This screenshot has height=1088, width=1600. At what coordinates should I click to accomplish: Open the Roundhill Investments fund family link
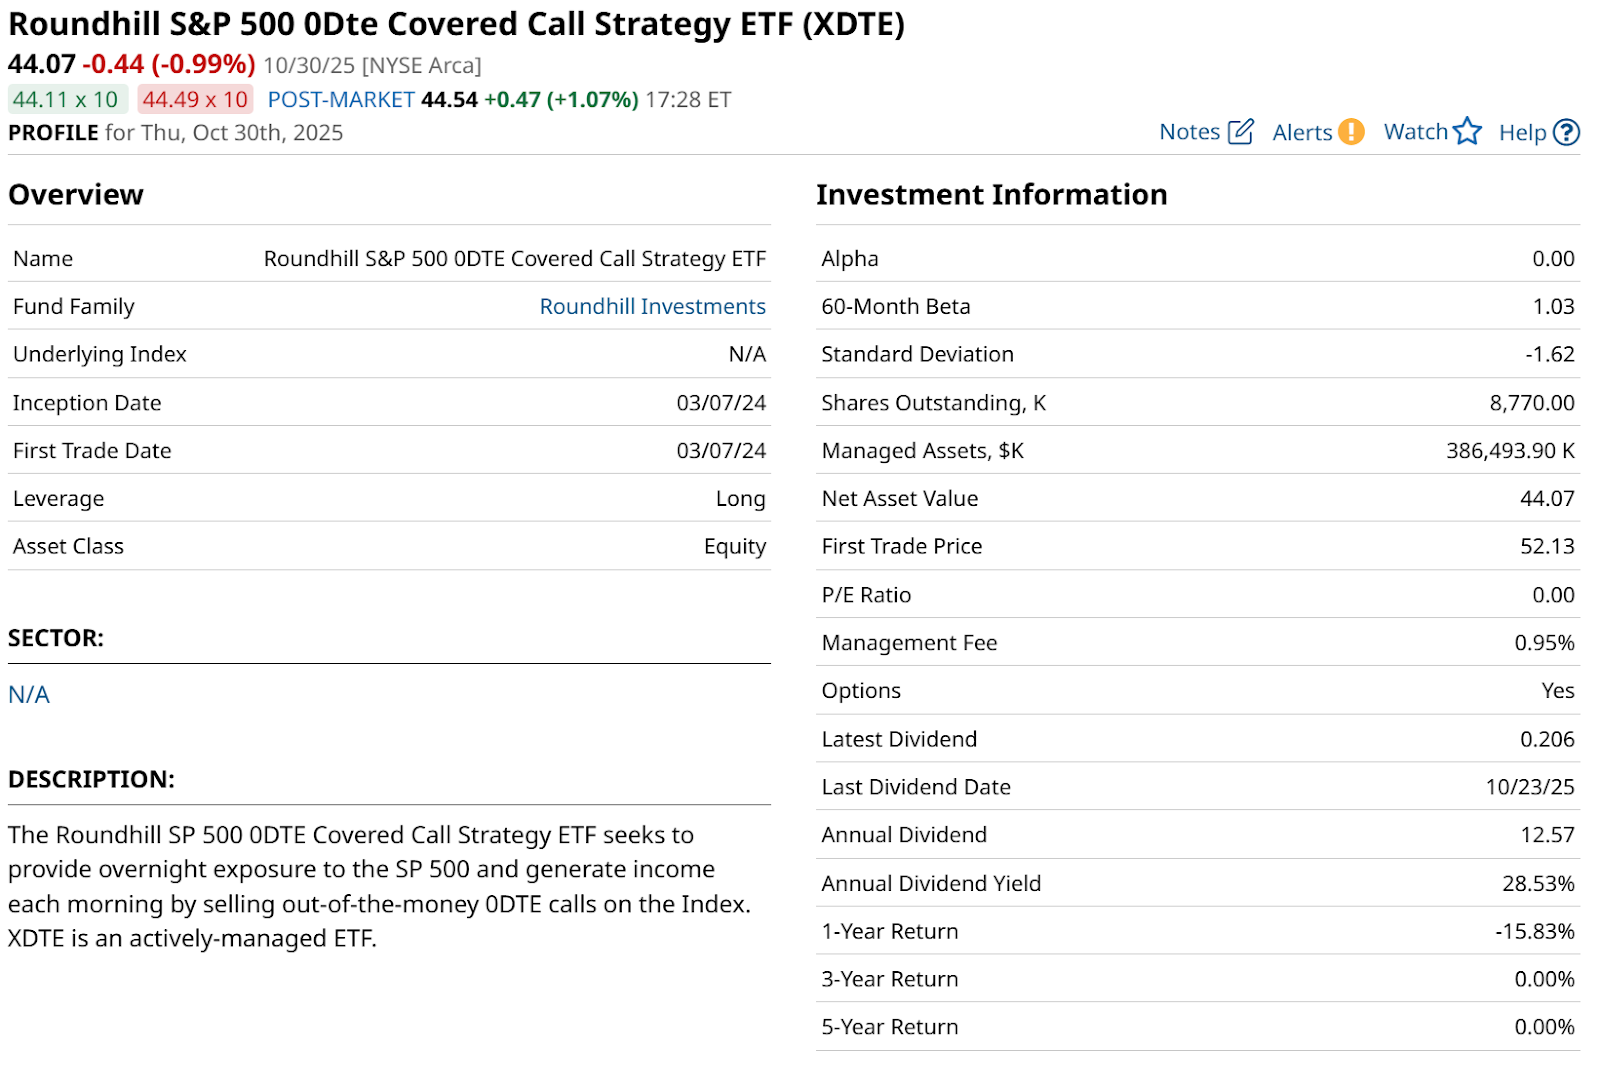point(652,306)
